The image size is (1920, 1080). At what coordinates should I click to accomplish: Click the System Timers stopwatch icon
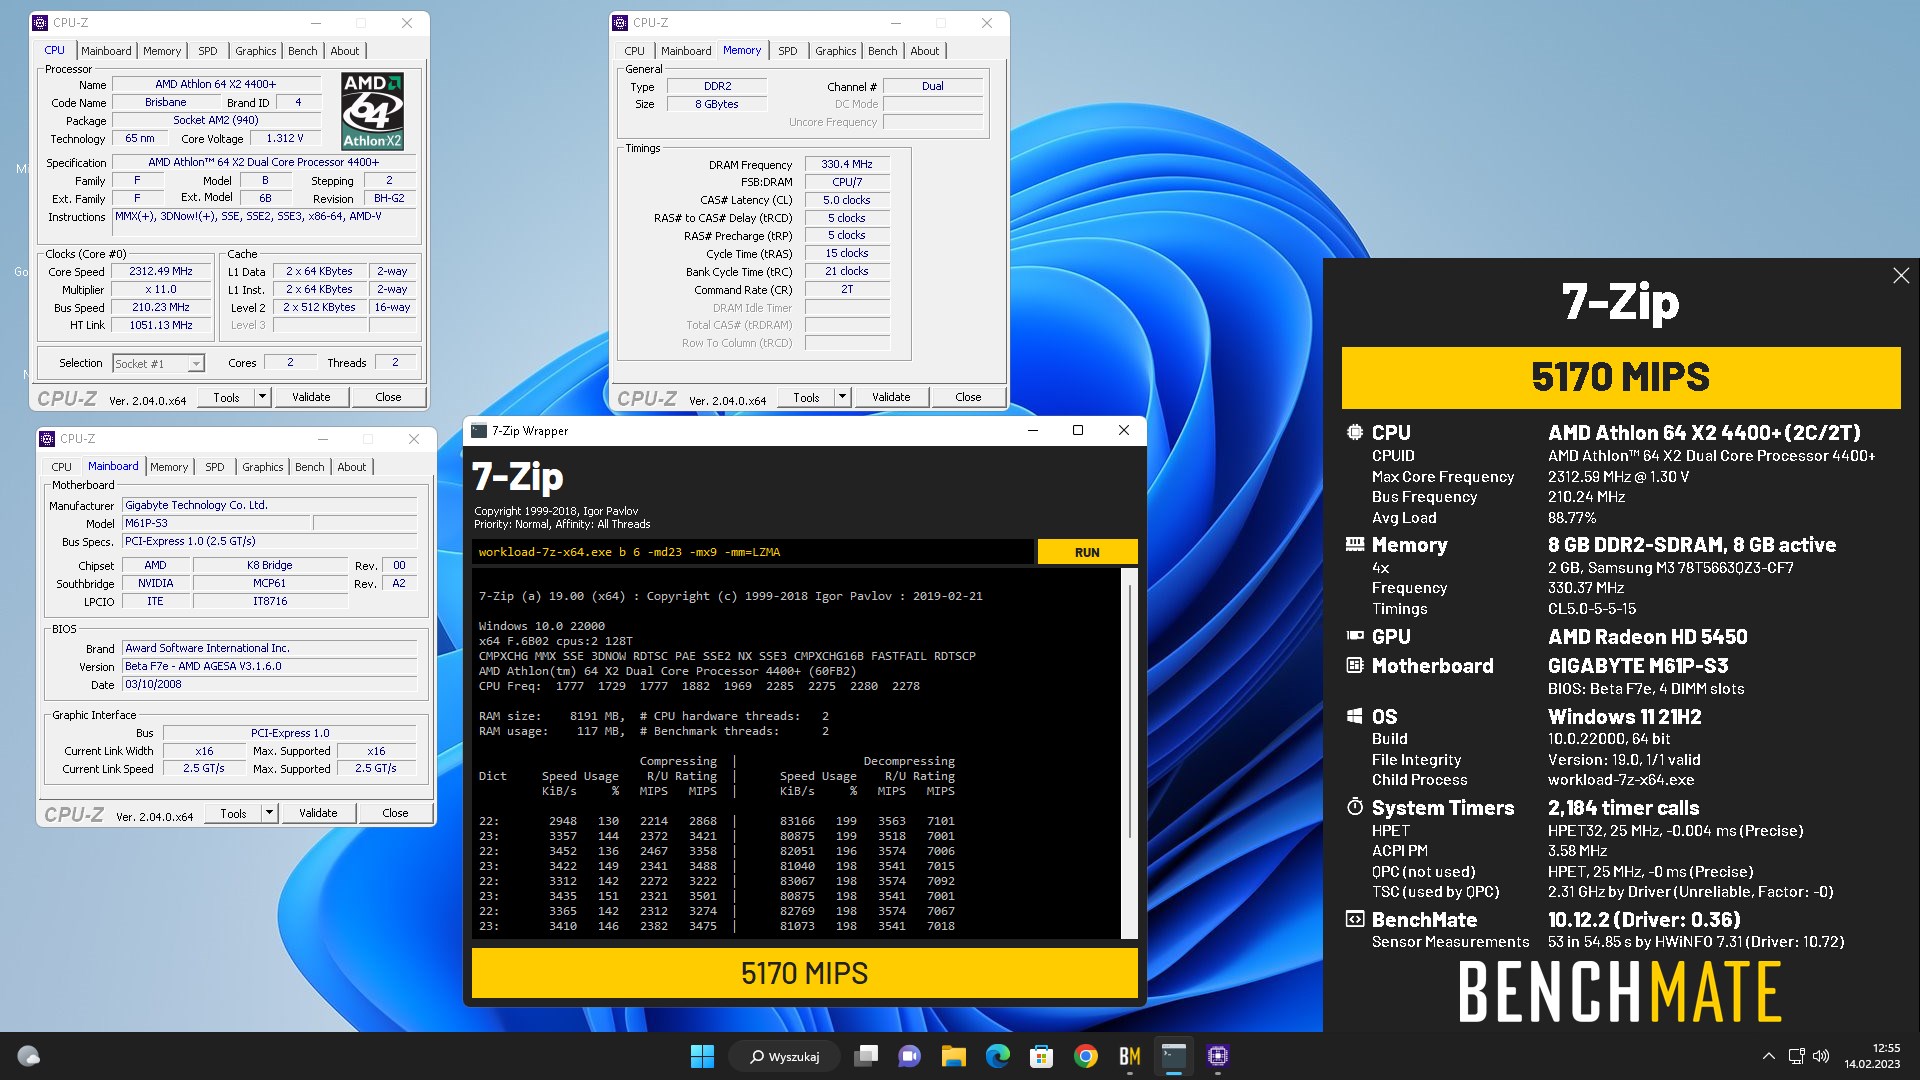(1355, 807)
